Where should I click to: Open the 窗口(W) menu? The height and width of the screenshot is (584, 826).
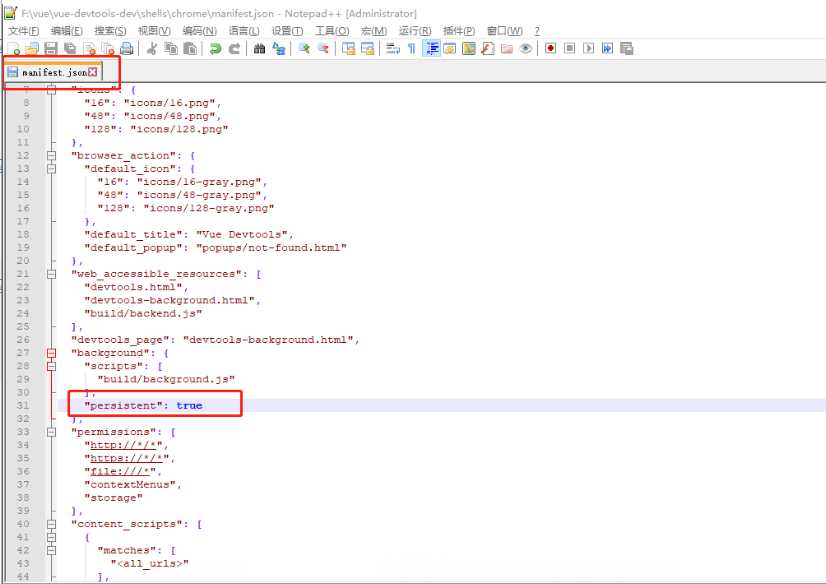(505, 31)
